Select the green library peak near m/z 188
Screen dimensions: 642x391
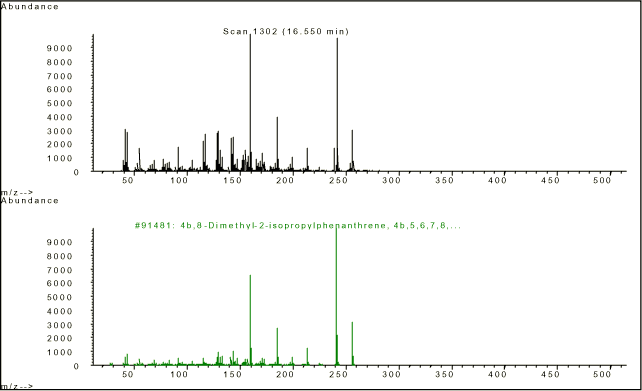(x=277, y=346)
